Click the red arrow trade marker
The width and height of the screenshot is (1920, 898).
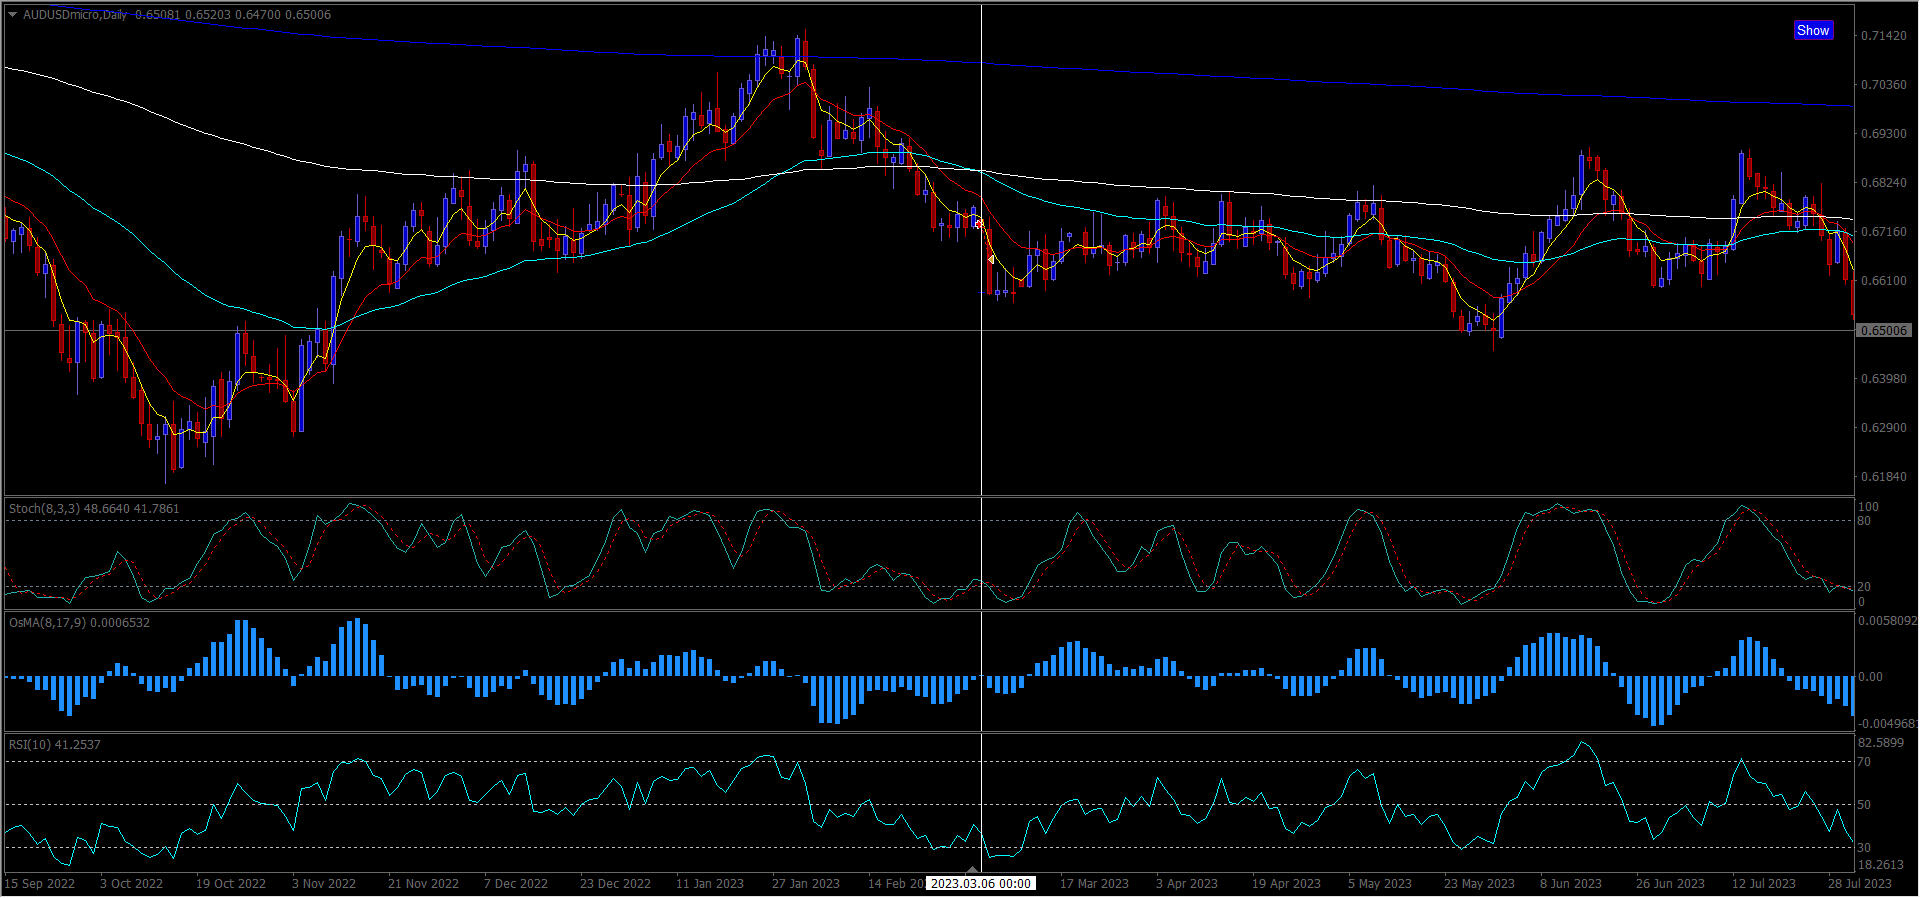tap(978, 224)
